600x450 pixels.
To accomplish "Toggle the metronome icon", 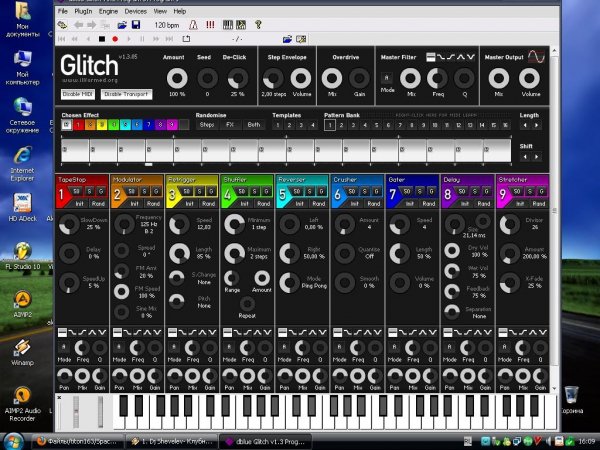I will [x=193, y=25].
